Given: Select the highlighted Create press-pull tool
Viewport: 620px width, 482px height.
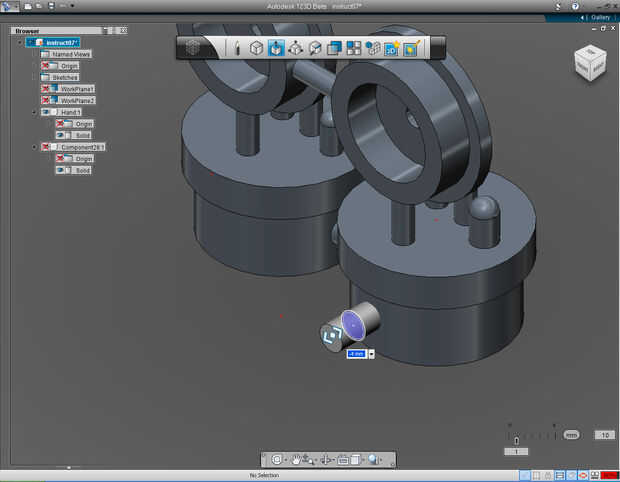Looking at the screenshot, I should coord(276,48).
